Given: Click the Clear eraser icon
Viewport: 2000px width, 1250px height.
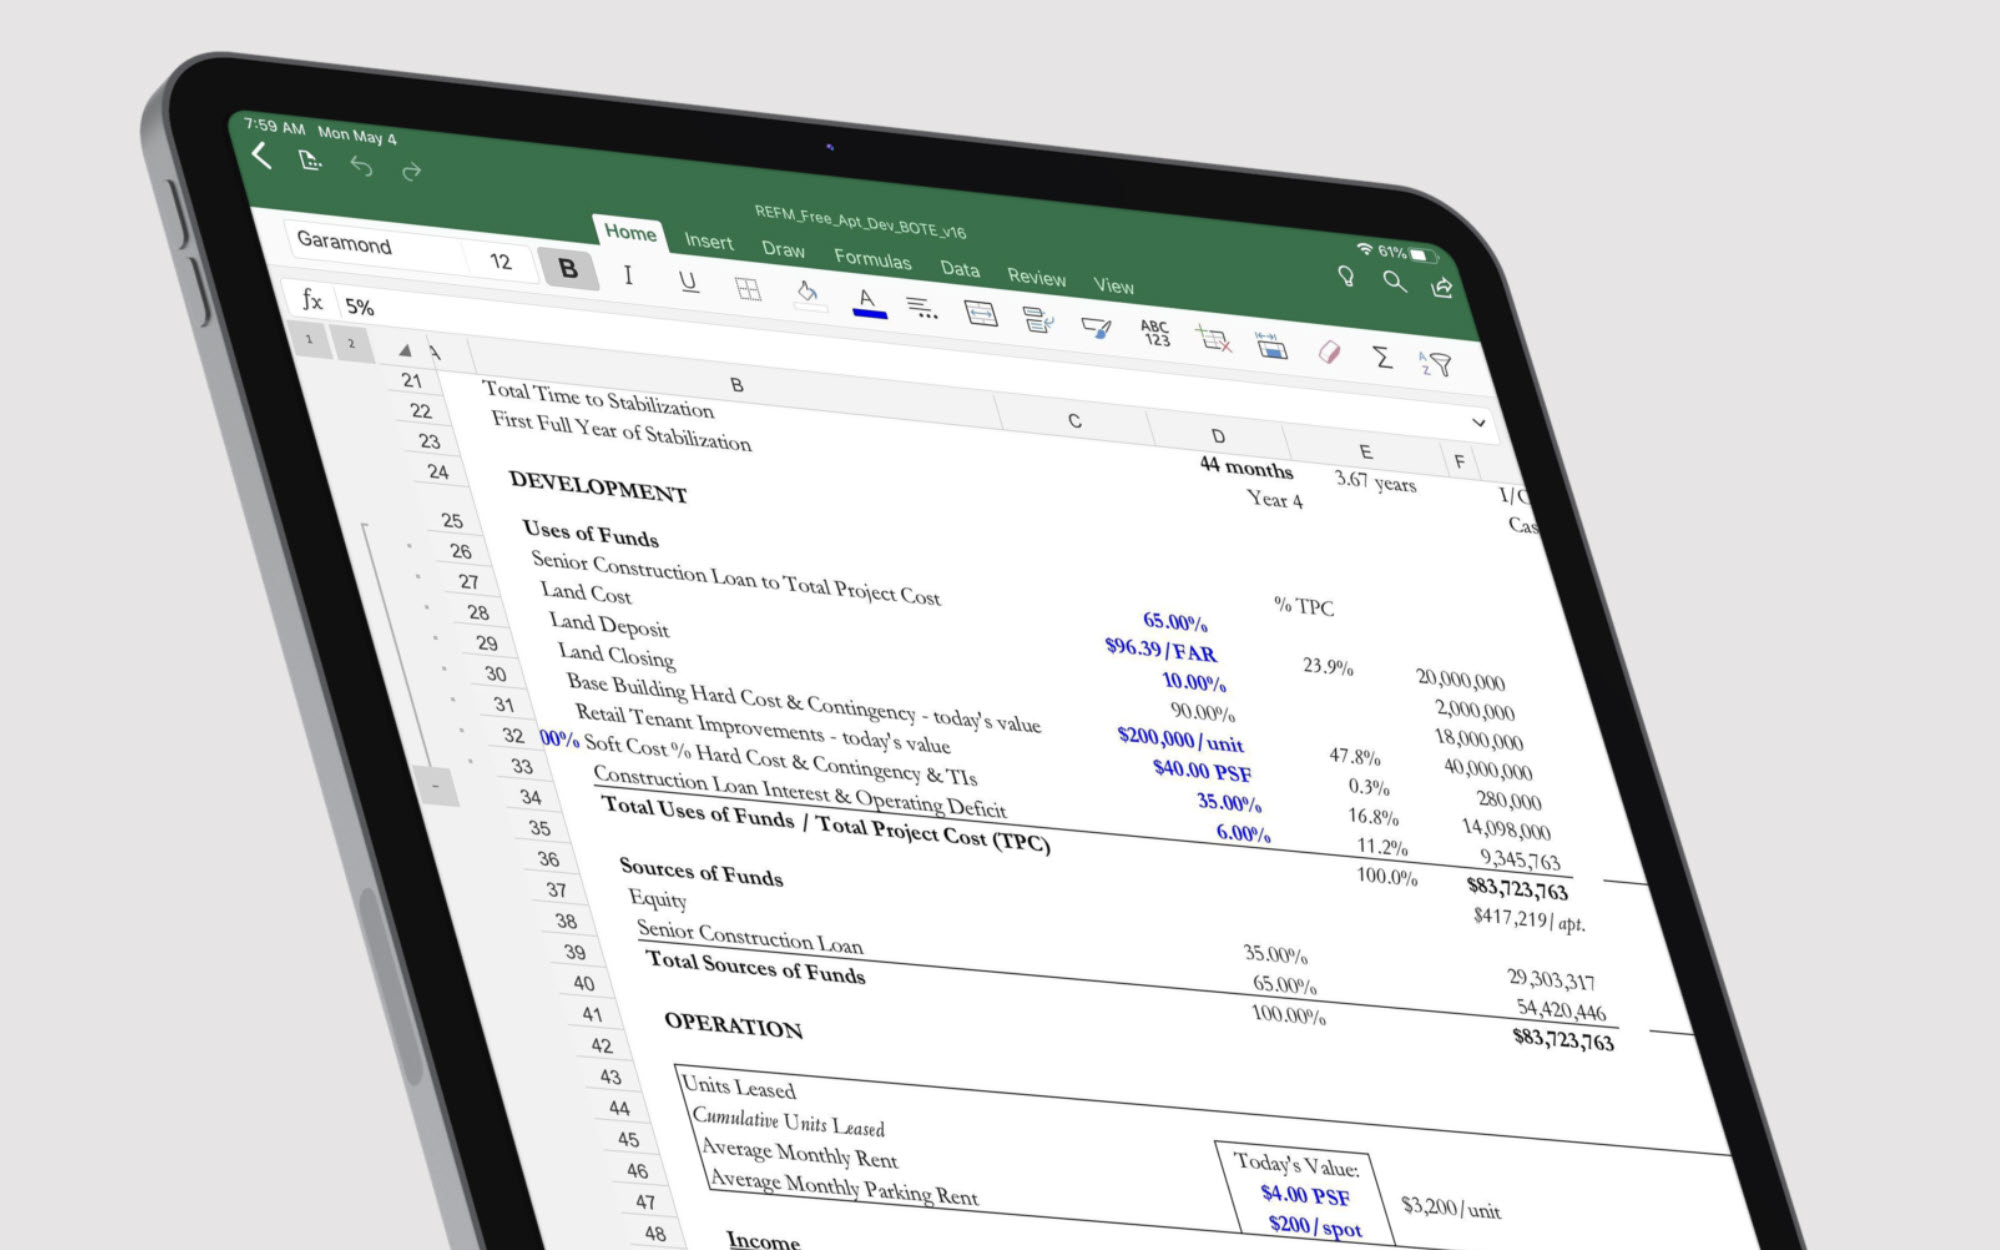Looking at the screenshot, I should click(1329, 351).
